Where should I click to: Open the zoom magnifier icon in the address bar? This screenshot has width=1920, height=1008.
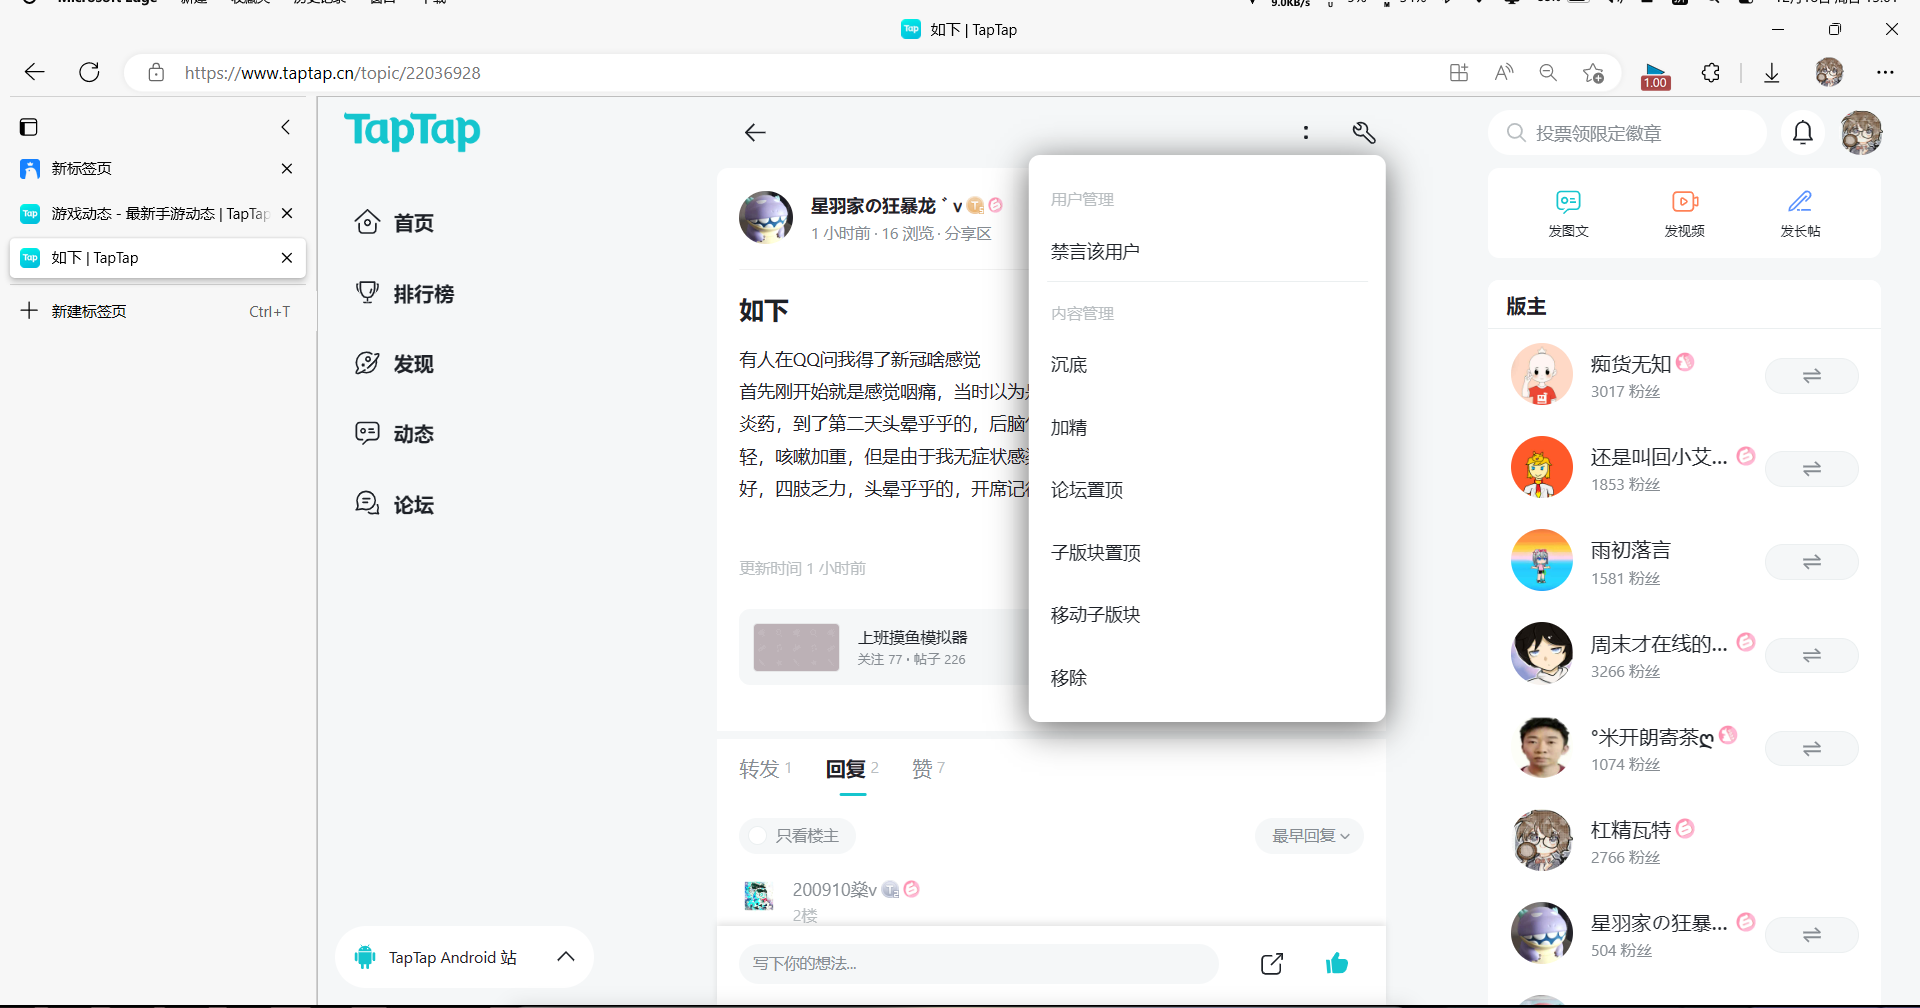(x=1548, y=72)
